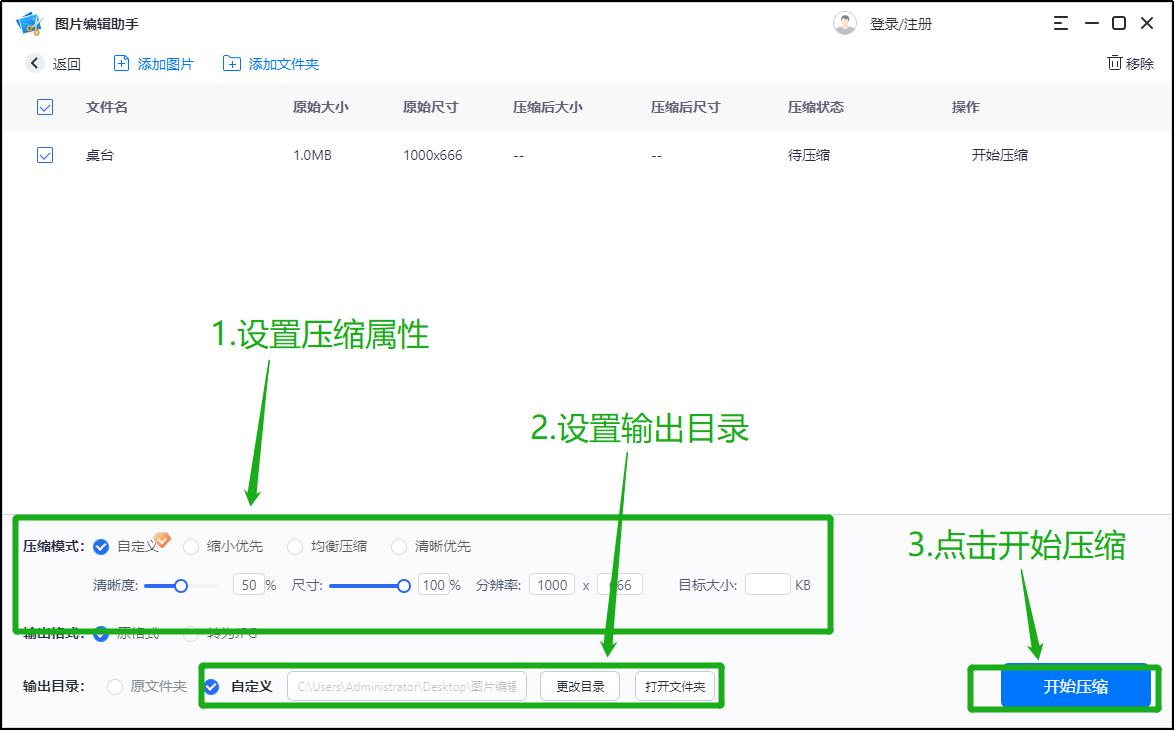Click the app logo in the title bar
Screen dimensions: 1175x731
point(29,22)
